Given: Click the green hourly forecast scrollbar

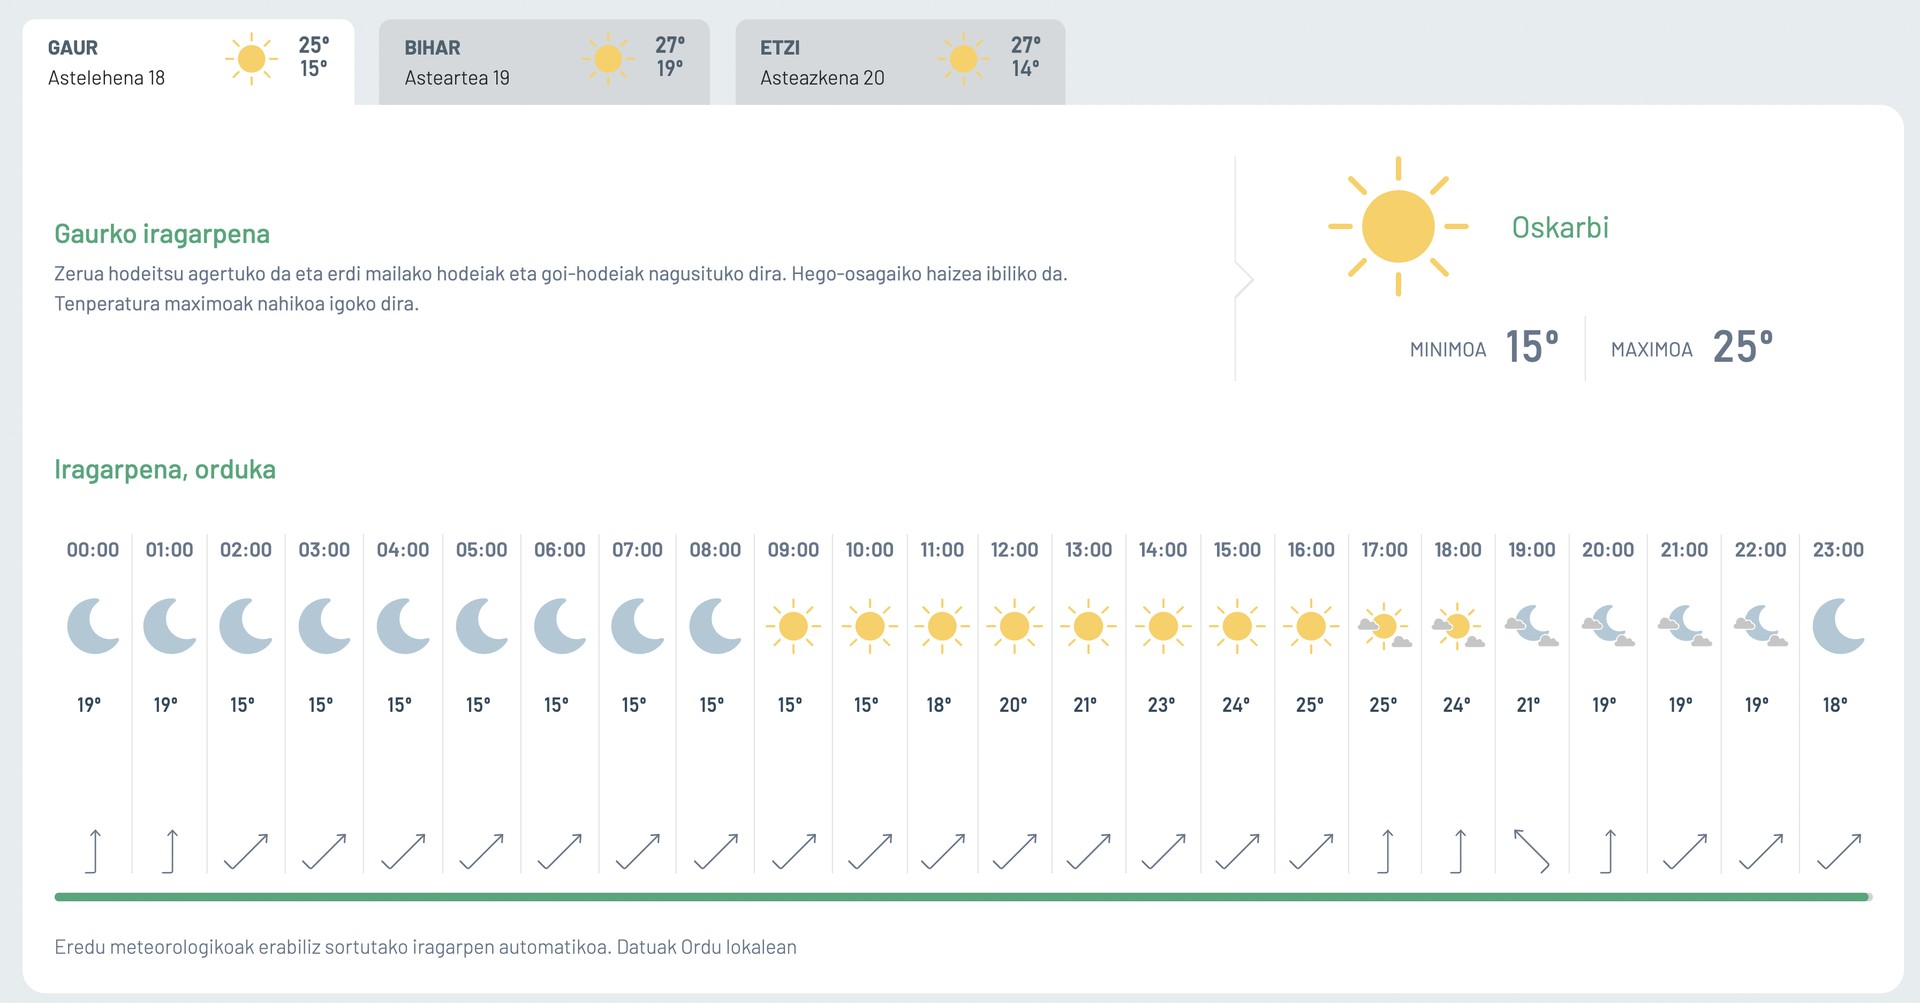Looking at the screenshot, I should [962, 897].
